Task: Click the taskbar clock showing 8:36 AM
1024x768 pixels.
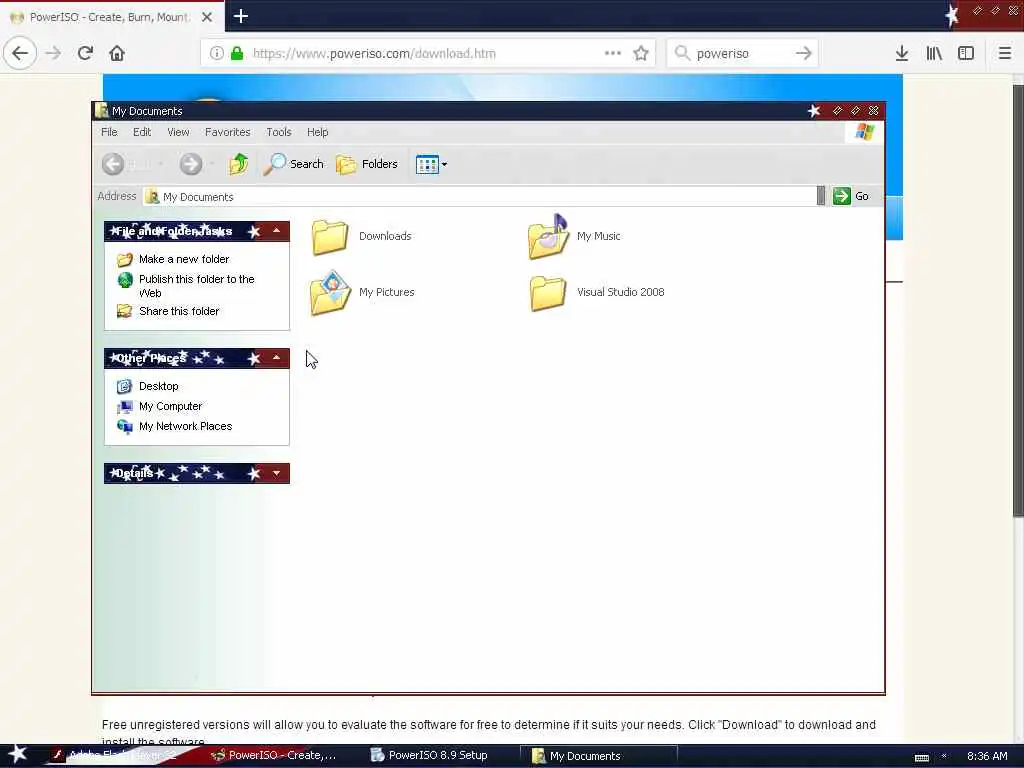Action: 987,756
